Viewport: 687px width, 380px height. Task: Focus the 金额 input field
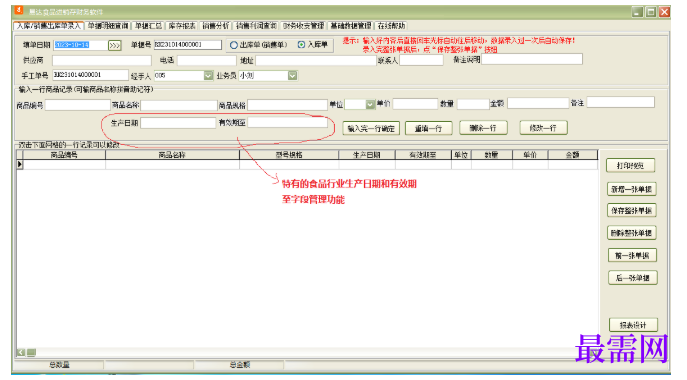coord(538,103)
